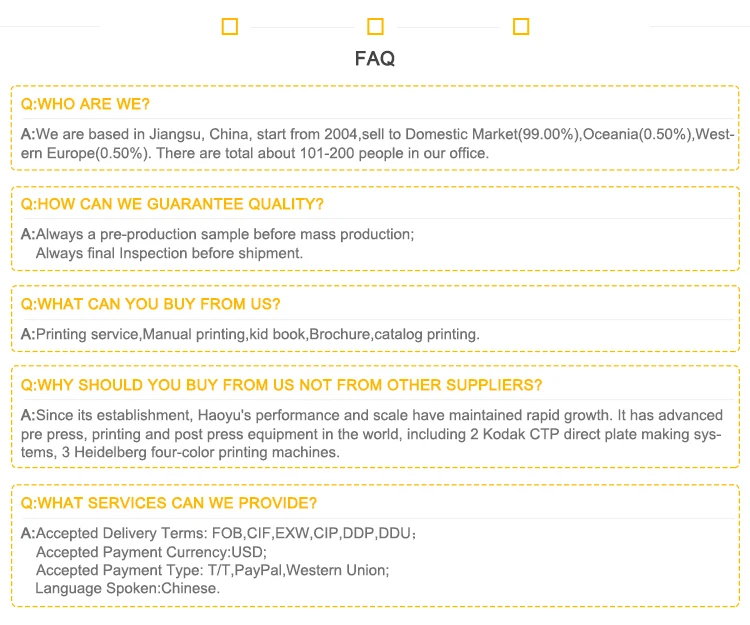Select 'WHAT SERVICES CAN WE PROVIDE?' question
This screenshot has height=625, width=750.
click(x=168, y=503)
